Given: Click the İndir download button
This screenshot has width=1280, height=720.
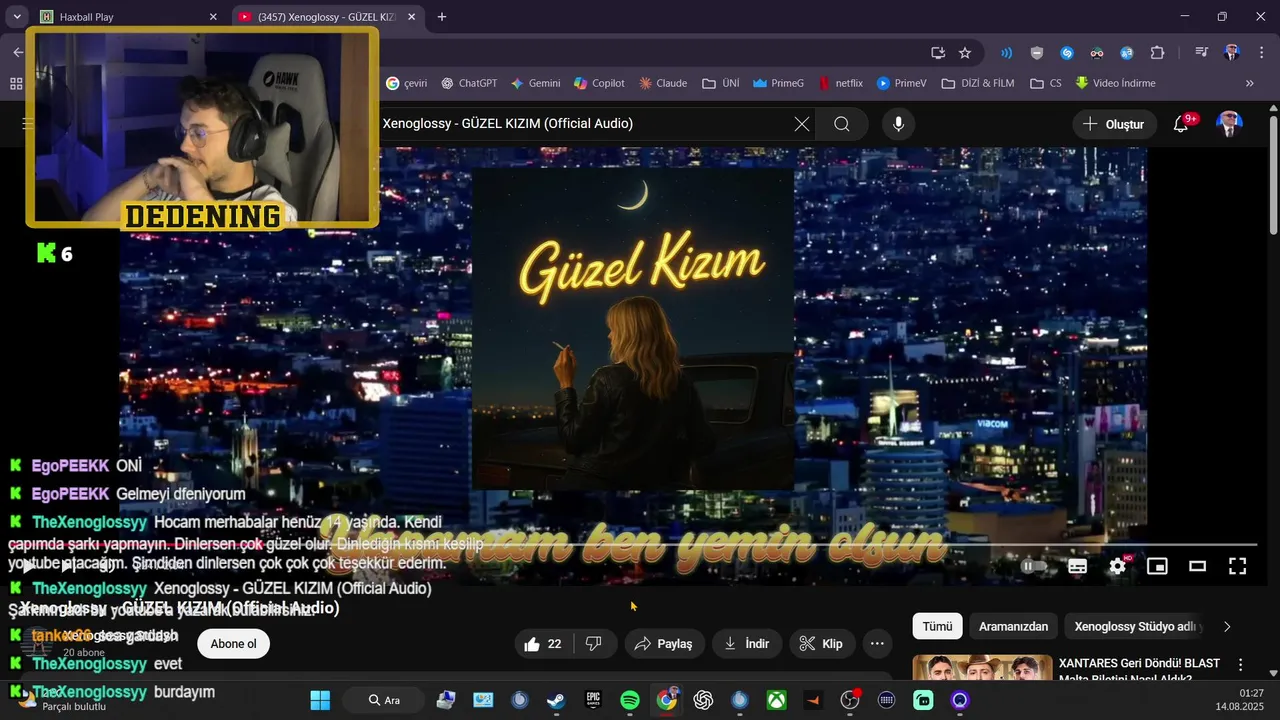Looking at the screenshot, I should tap(746, 644).
